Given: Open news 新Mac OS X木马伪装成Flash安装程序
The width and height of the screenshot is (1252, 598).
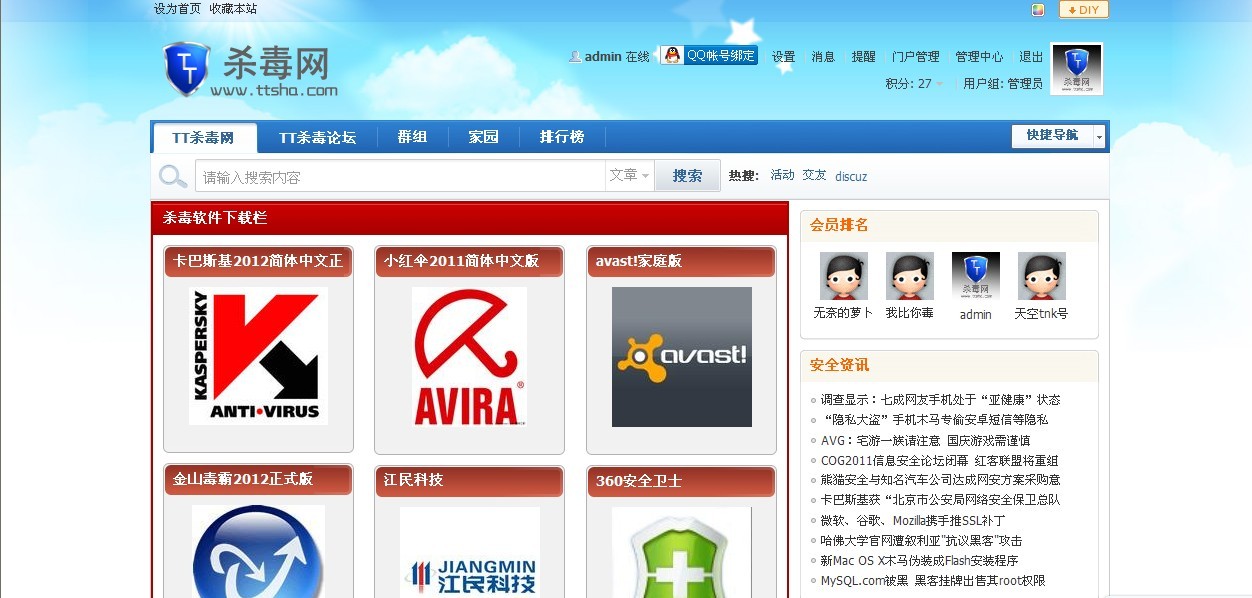Looking at the screenshot, I should pos(919,560).
